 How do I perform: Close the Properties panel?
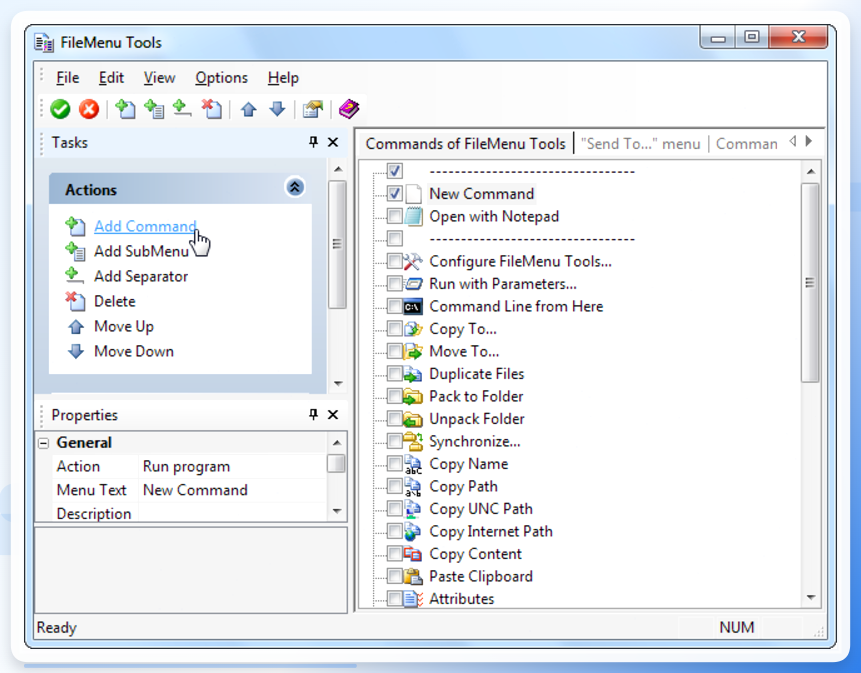click(333, 414)
